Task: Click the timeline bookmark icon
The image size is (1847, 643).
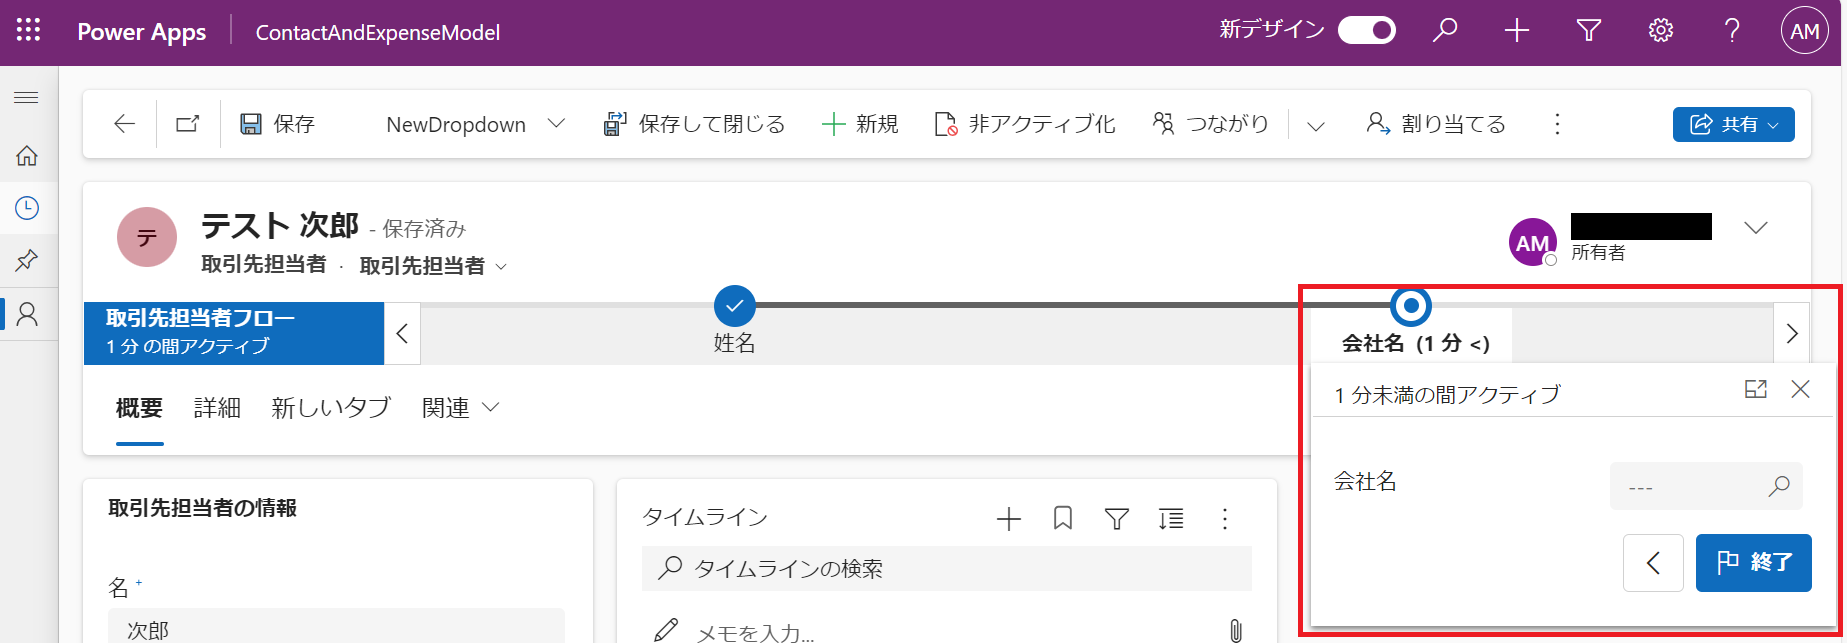Action: (1063, 518)
